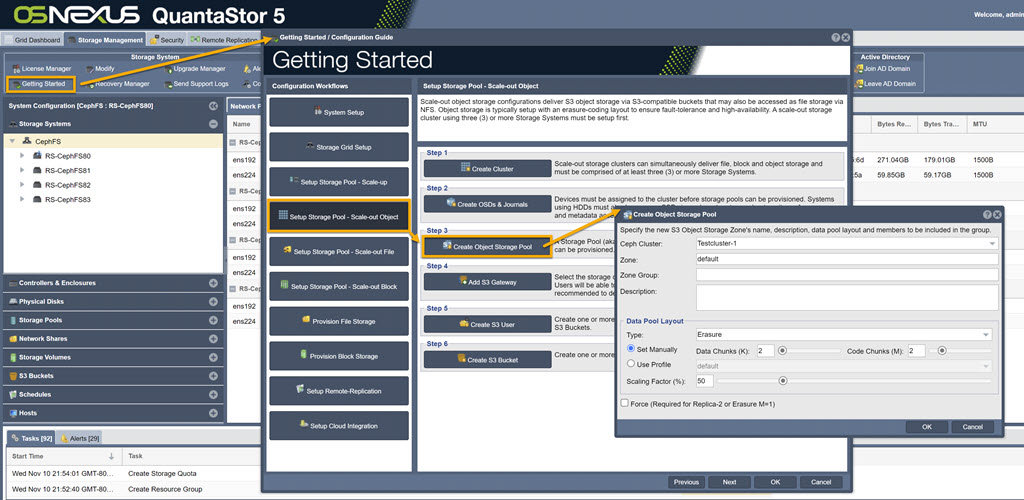Expand the S3 Buckets section
The image size is (1024, 500).
(x=213, y=376)
